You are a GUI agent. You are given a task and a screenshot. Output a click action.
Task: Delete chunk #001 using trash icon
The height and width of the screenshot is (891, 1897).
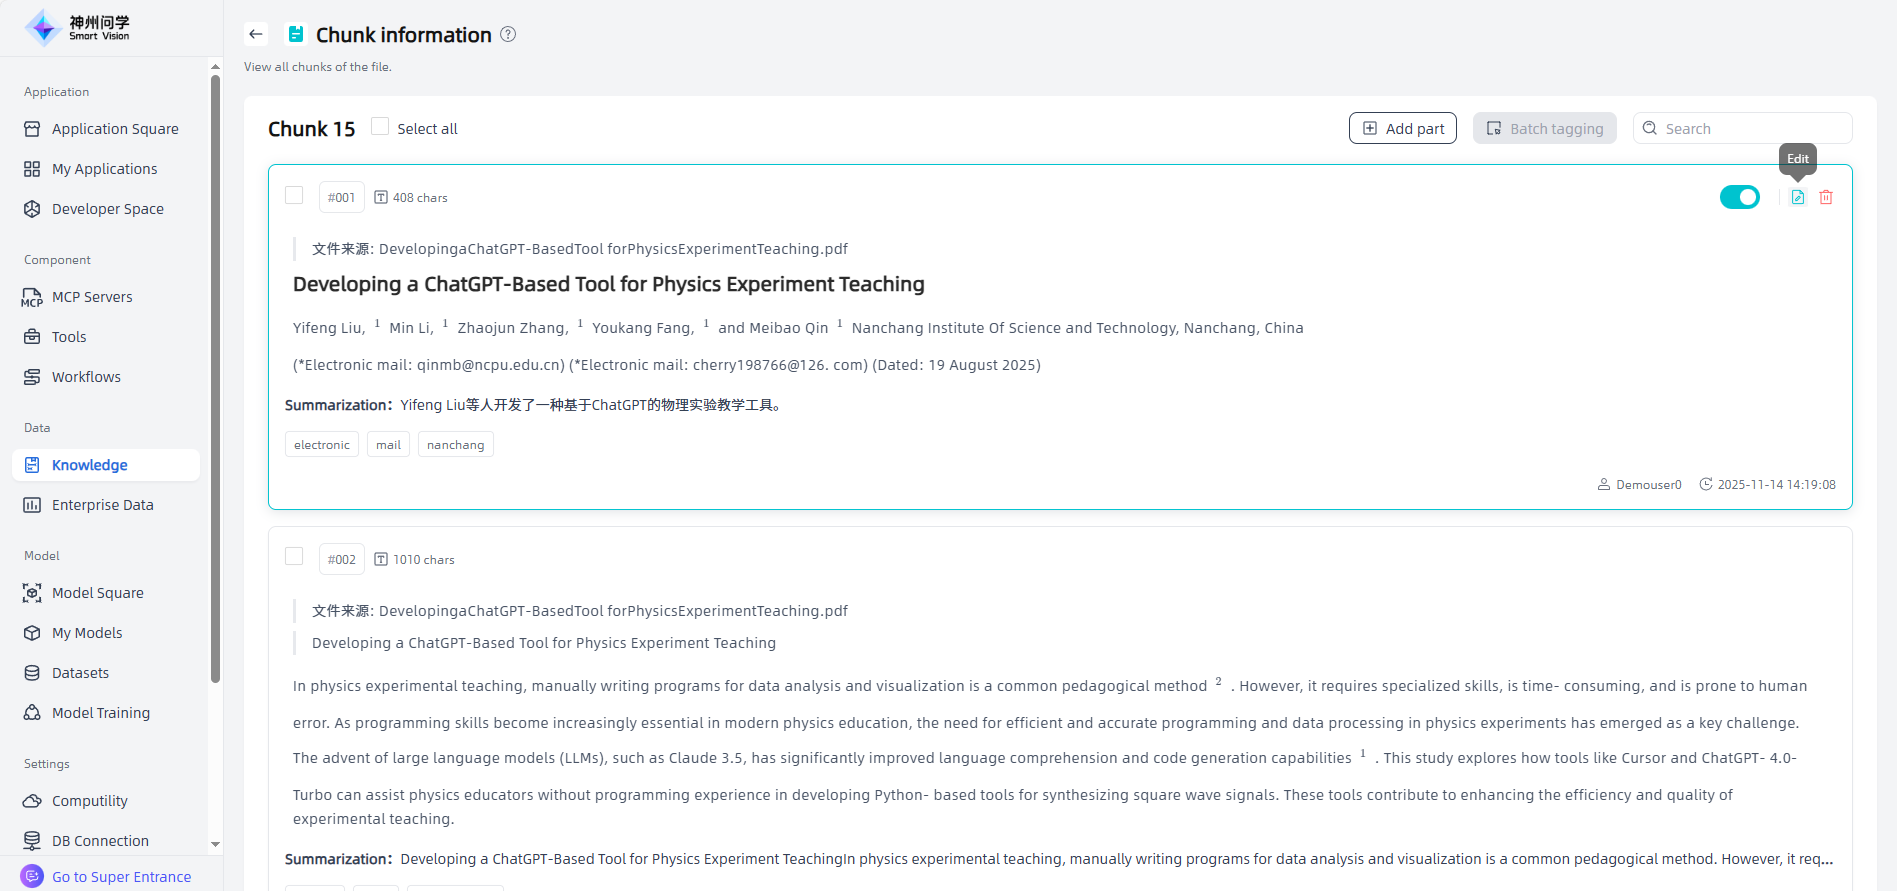(x=1826, y=197)
